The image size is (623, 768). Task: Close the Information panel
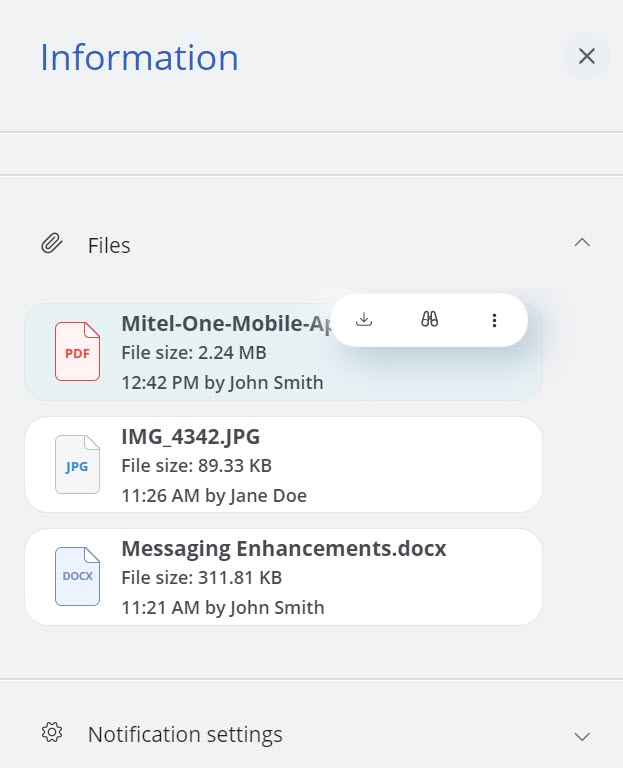coord(587,56)
